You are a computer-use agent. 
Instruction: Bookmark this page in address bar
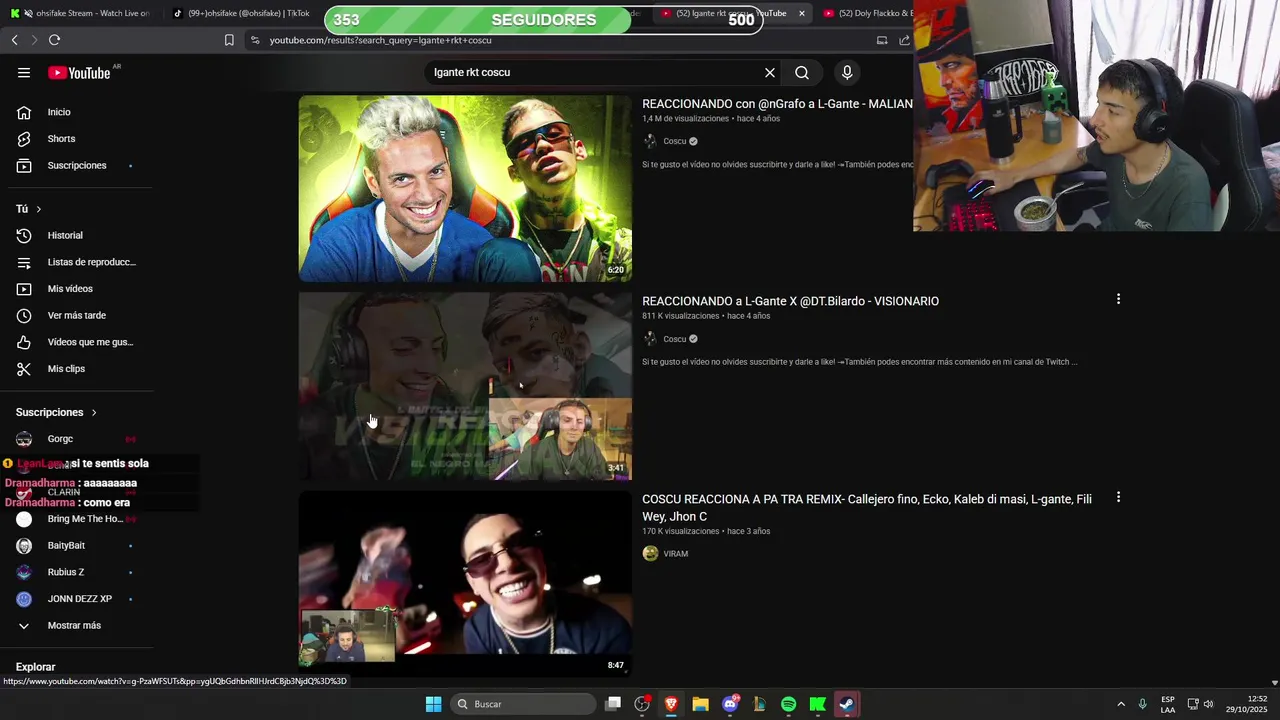229,40
